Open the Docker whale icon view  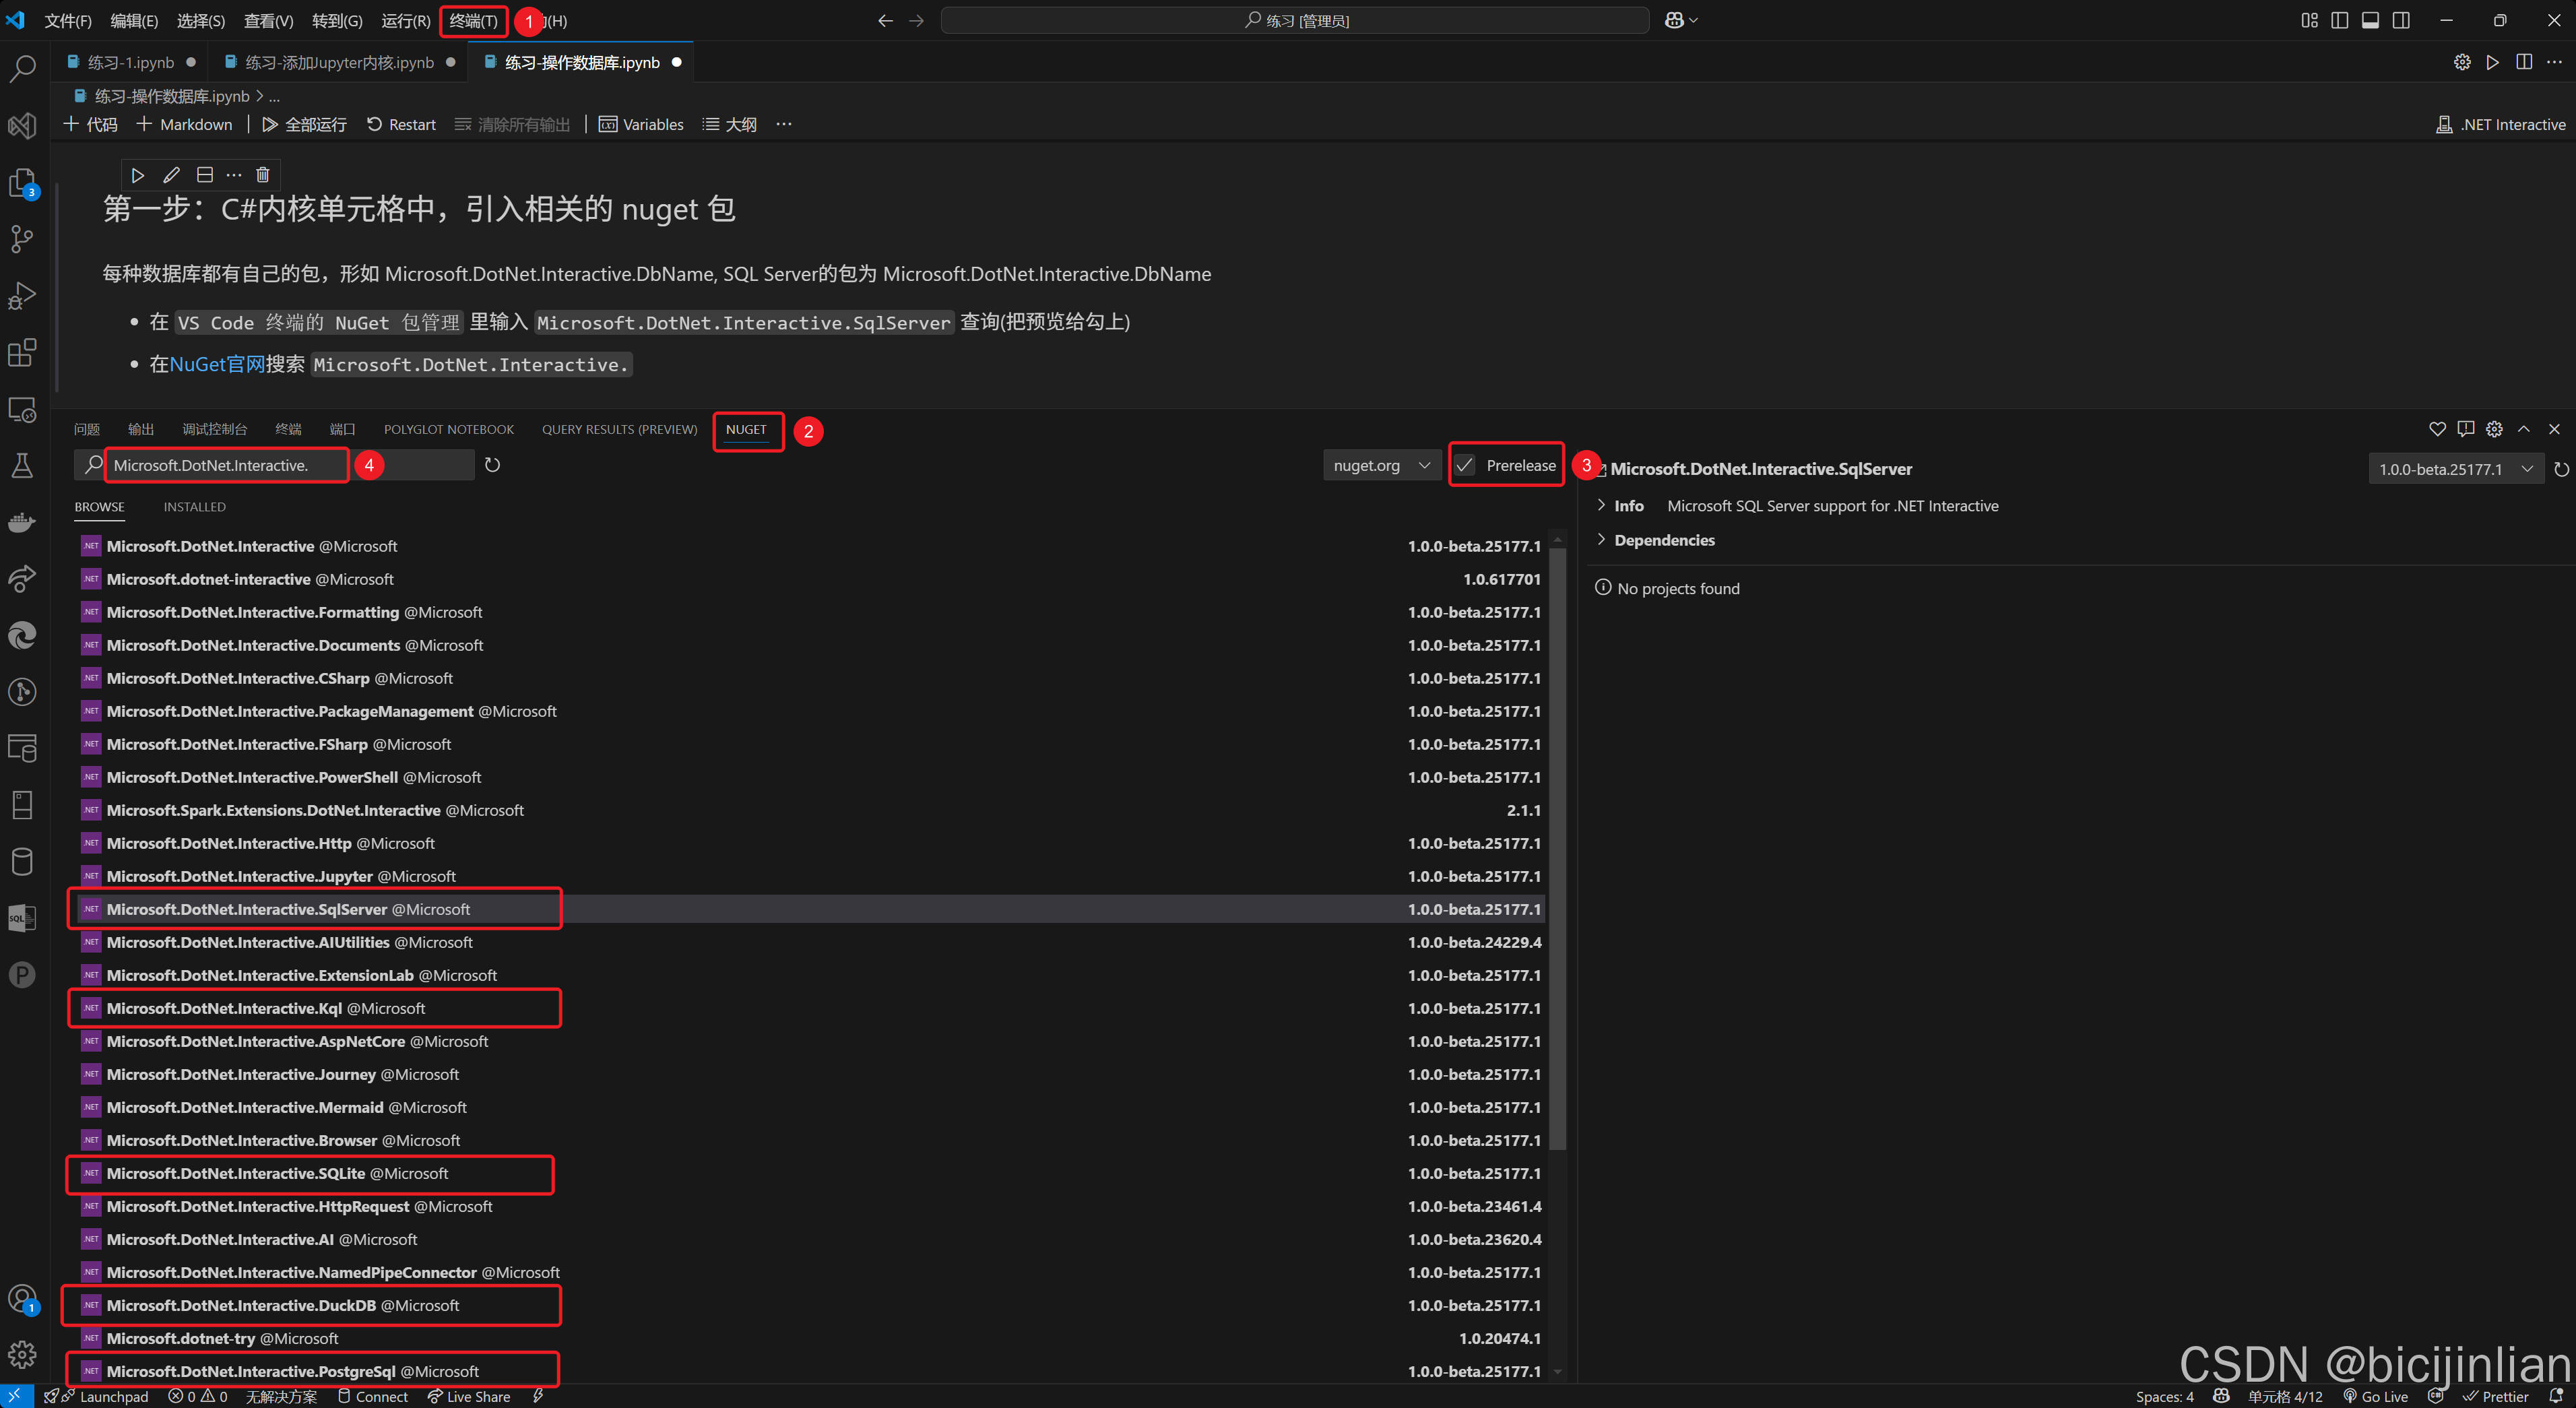point(22,522)
